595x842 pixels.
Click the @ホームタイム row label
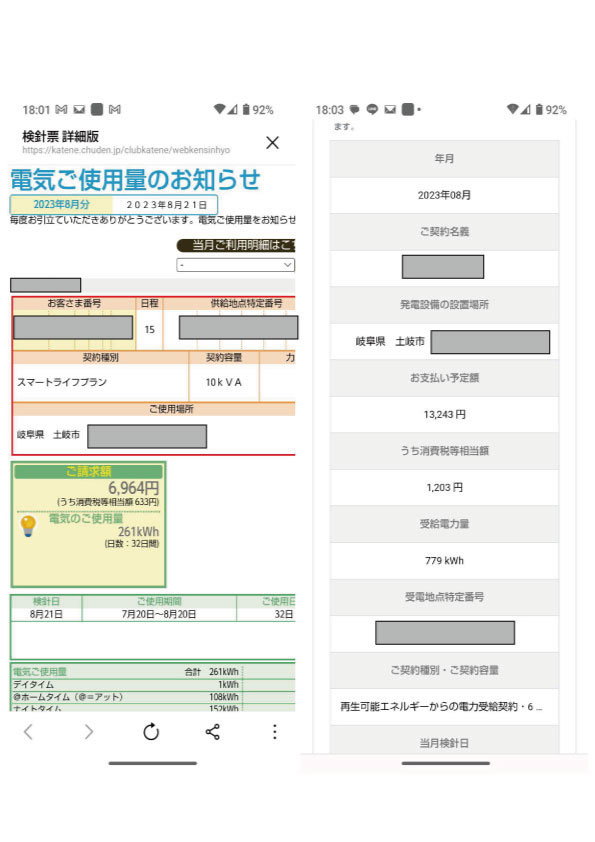click(x=68, y=697)
